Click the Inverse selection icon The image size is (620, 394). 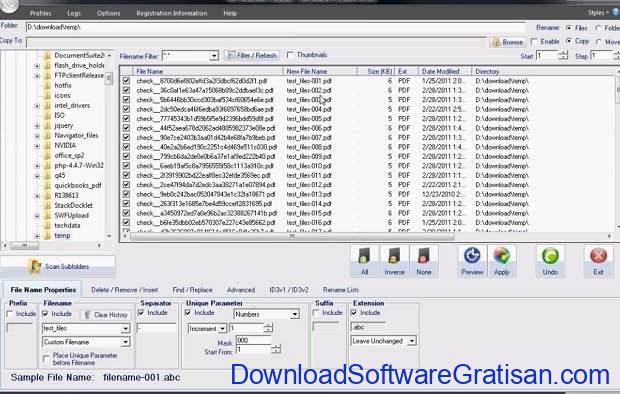point(394,257)
